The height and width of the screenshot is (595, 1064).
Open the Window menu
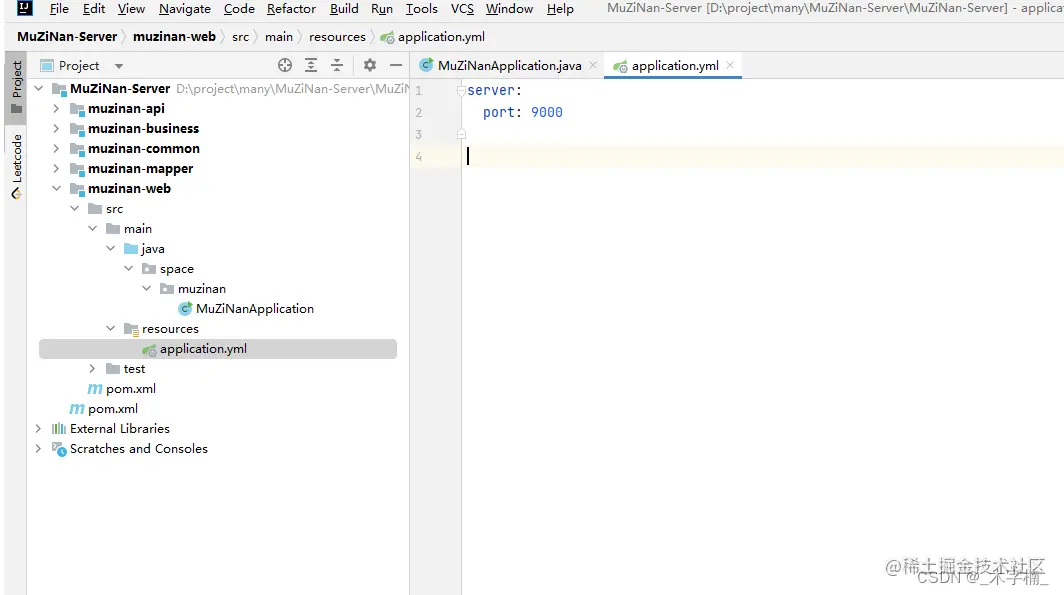pyautogui.click(x=509, y=9)
